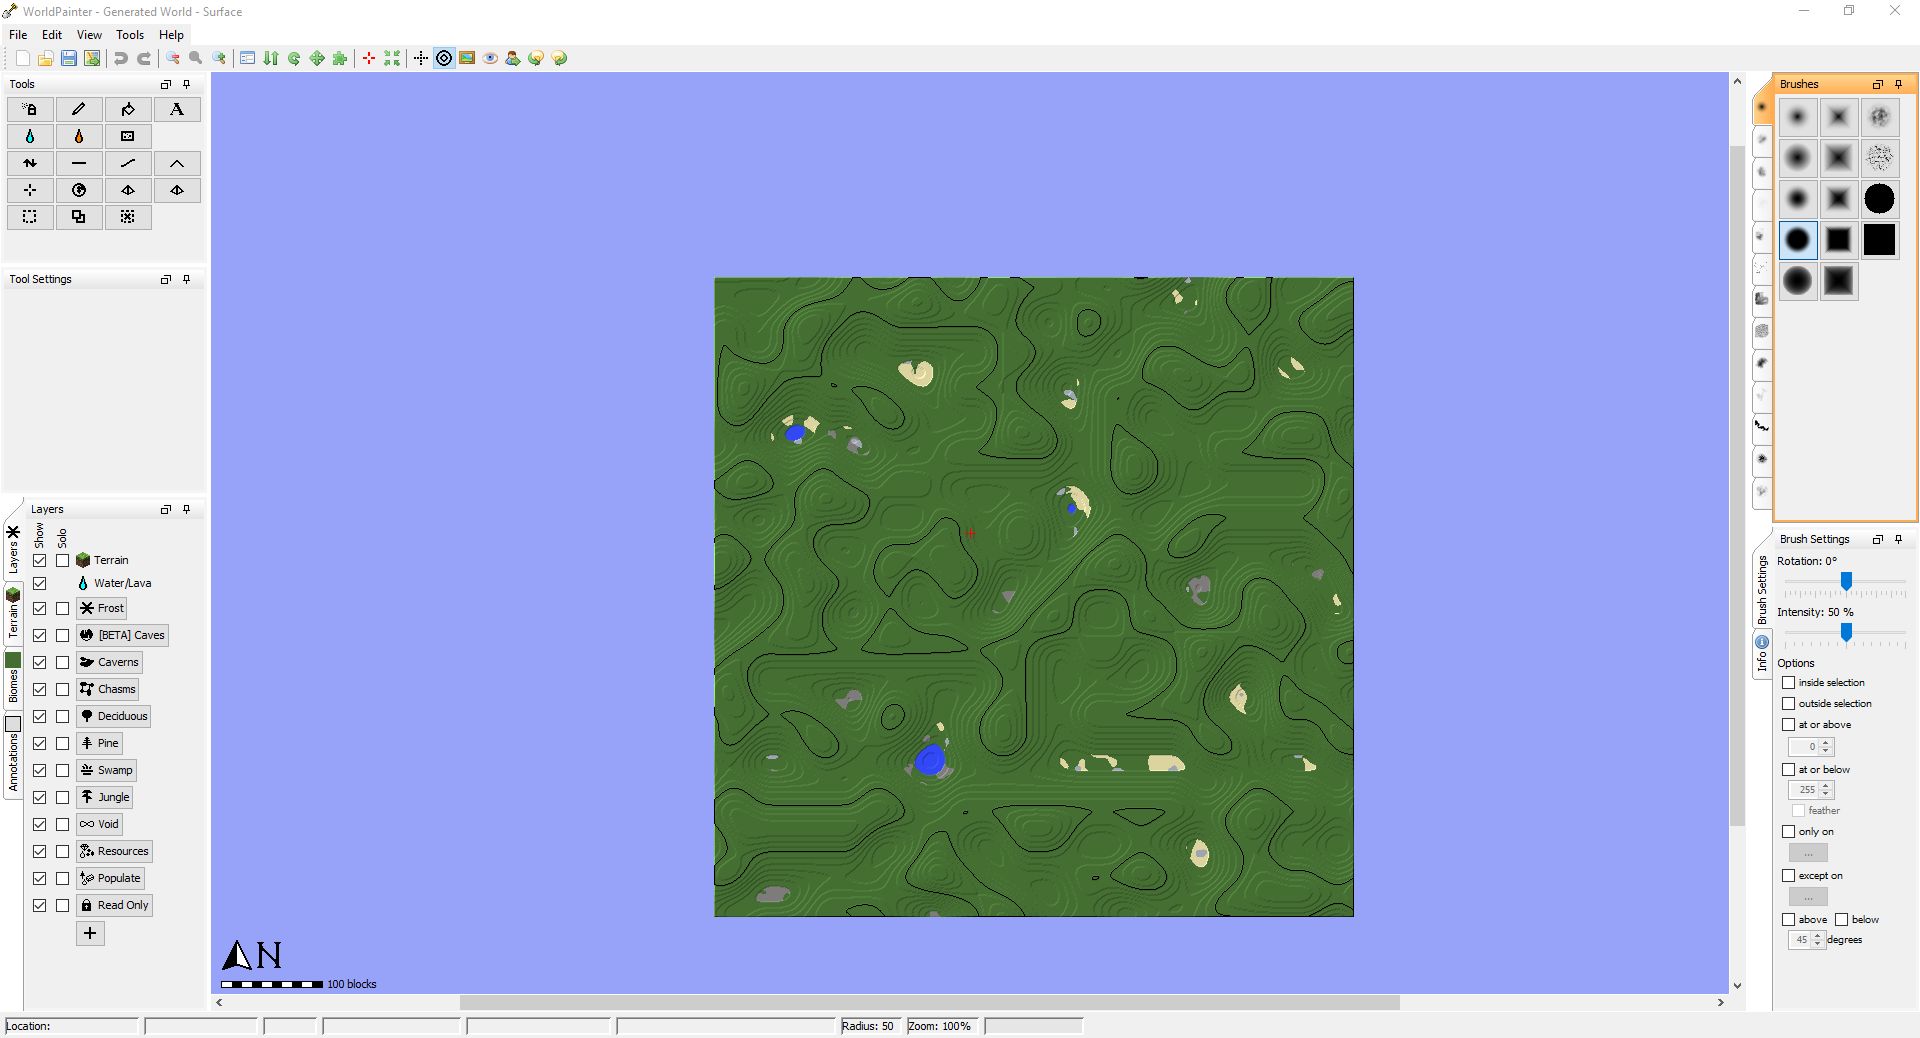Select the Pencil tool

pos(79,110)
